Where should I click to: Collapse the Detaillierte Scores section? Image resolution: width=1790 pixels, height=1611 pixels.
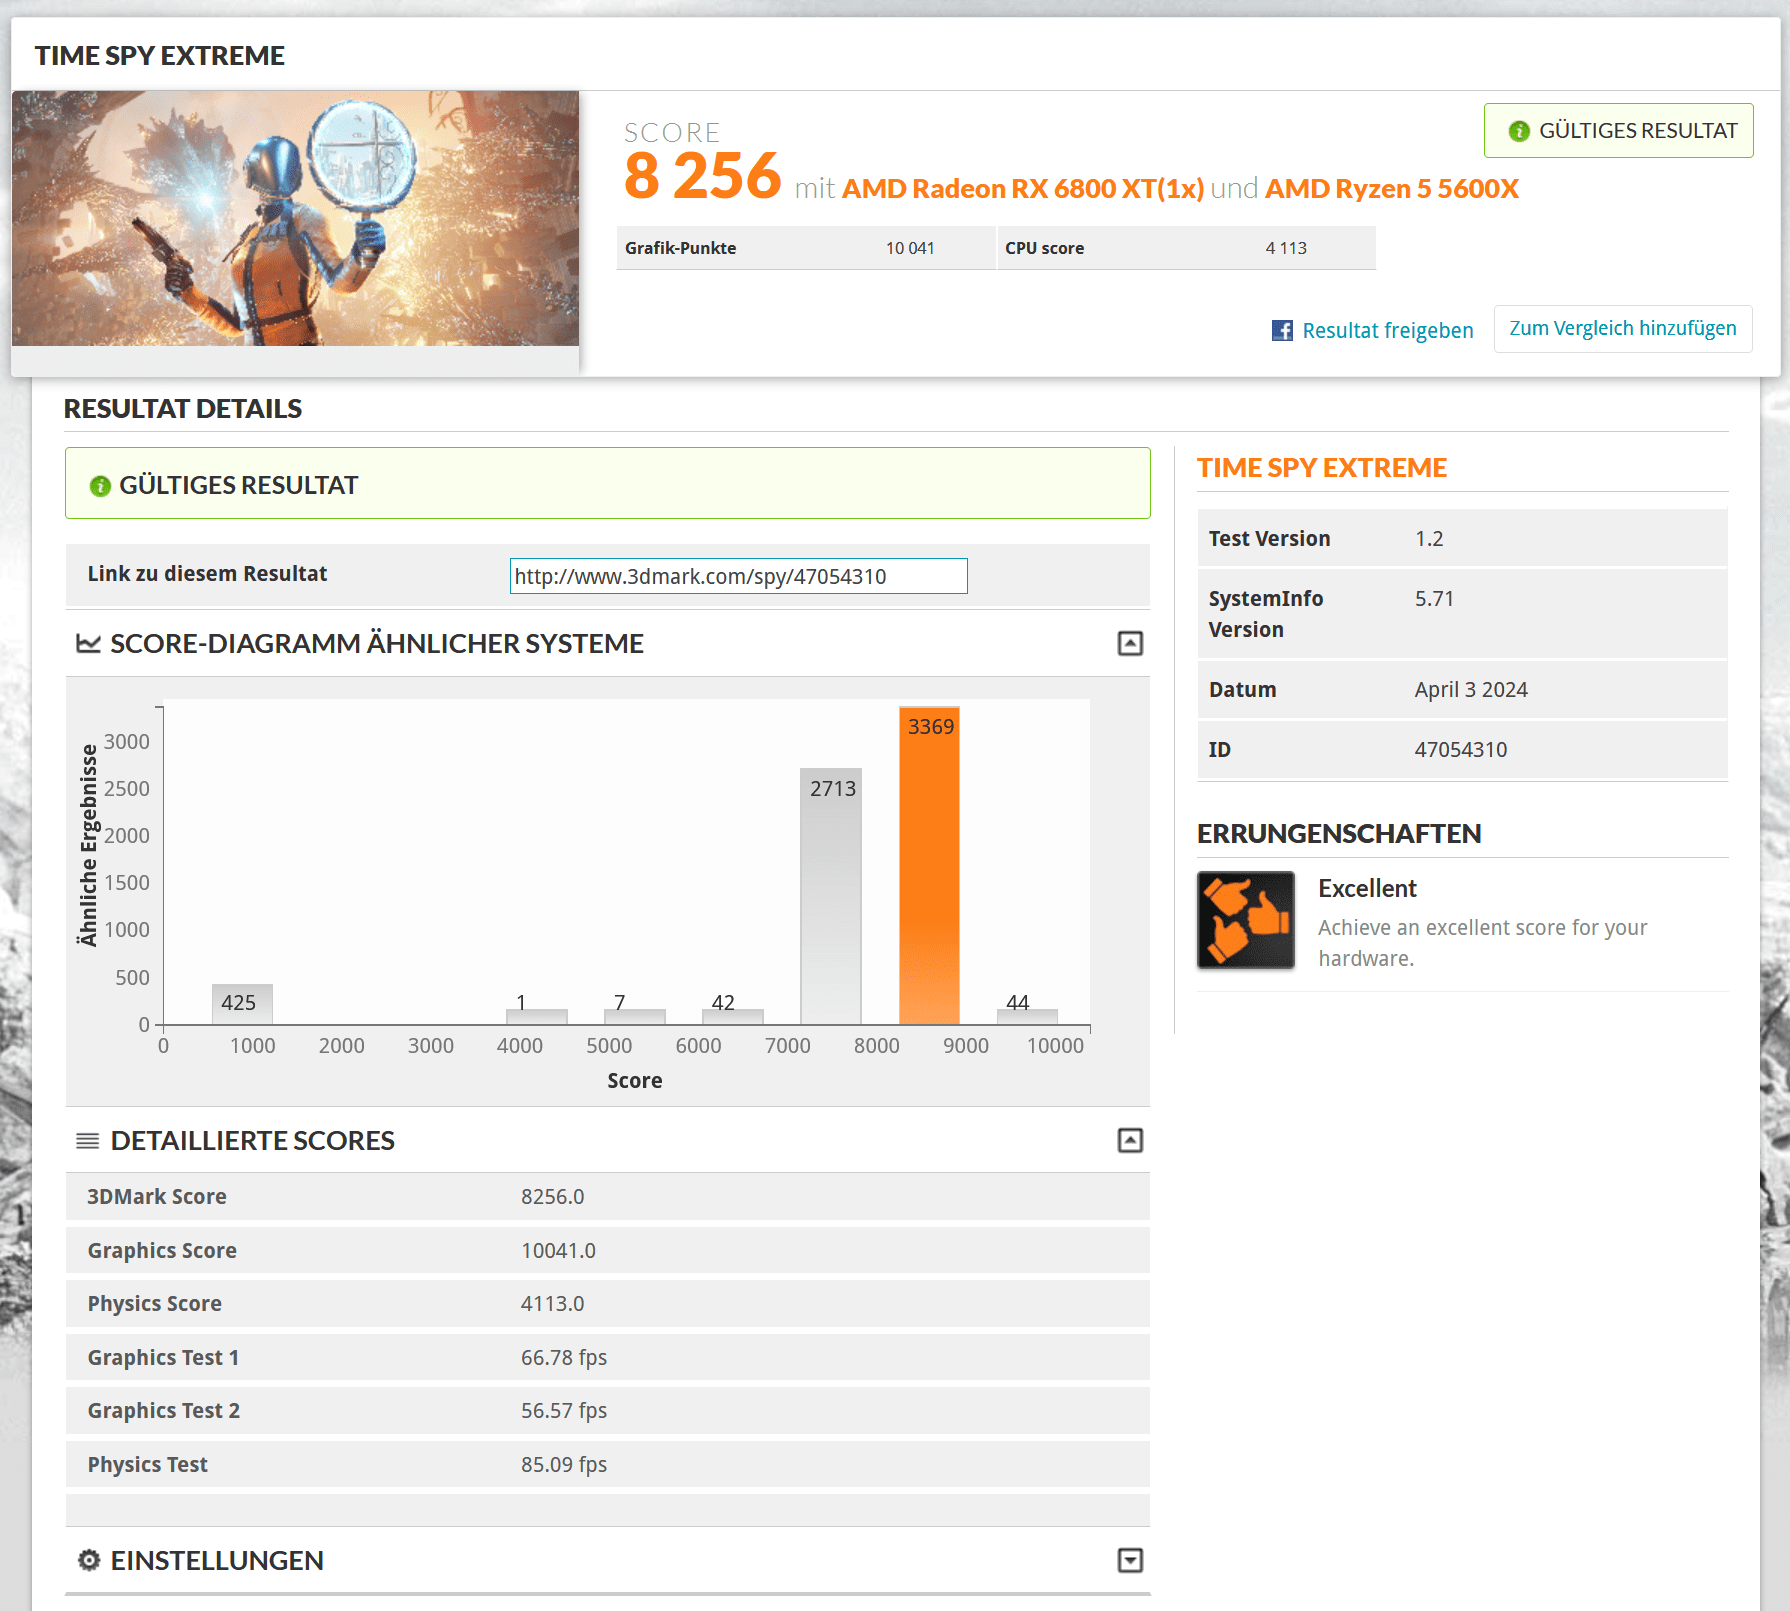coord(1130,1140)
